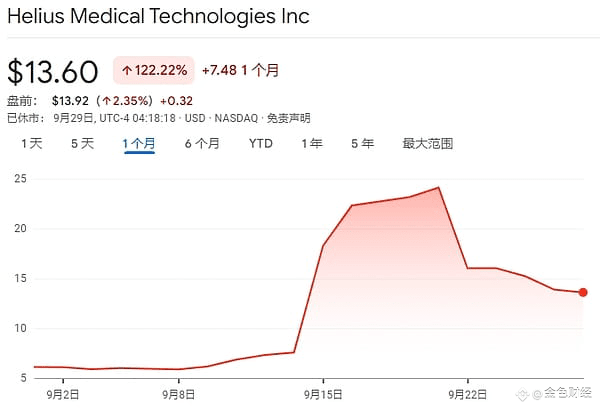Click the red end-point marker on chart

[583, 292]
